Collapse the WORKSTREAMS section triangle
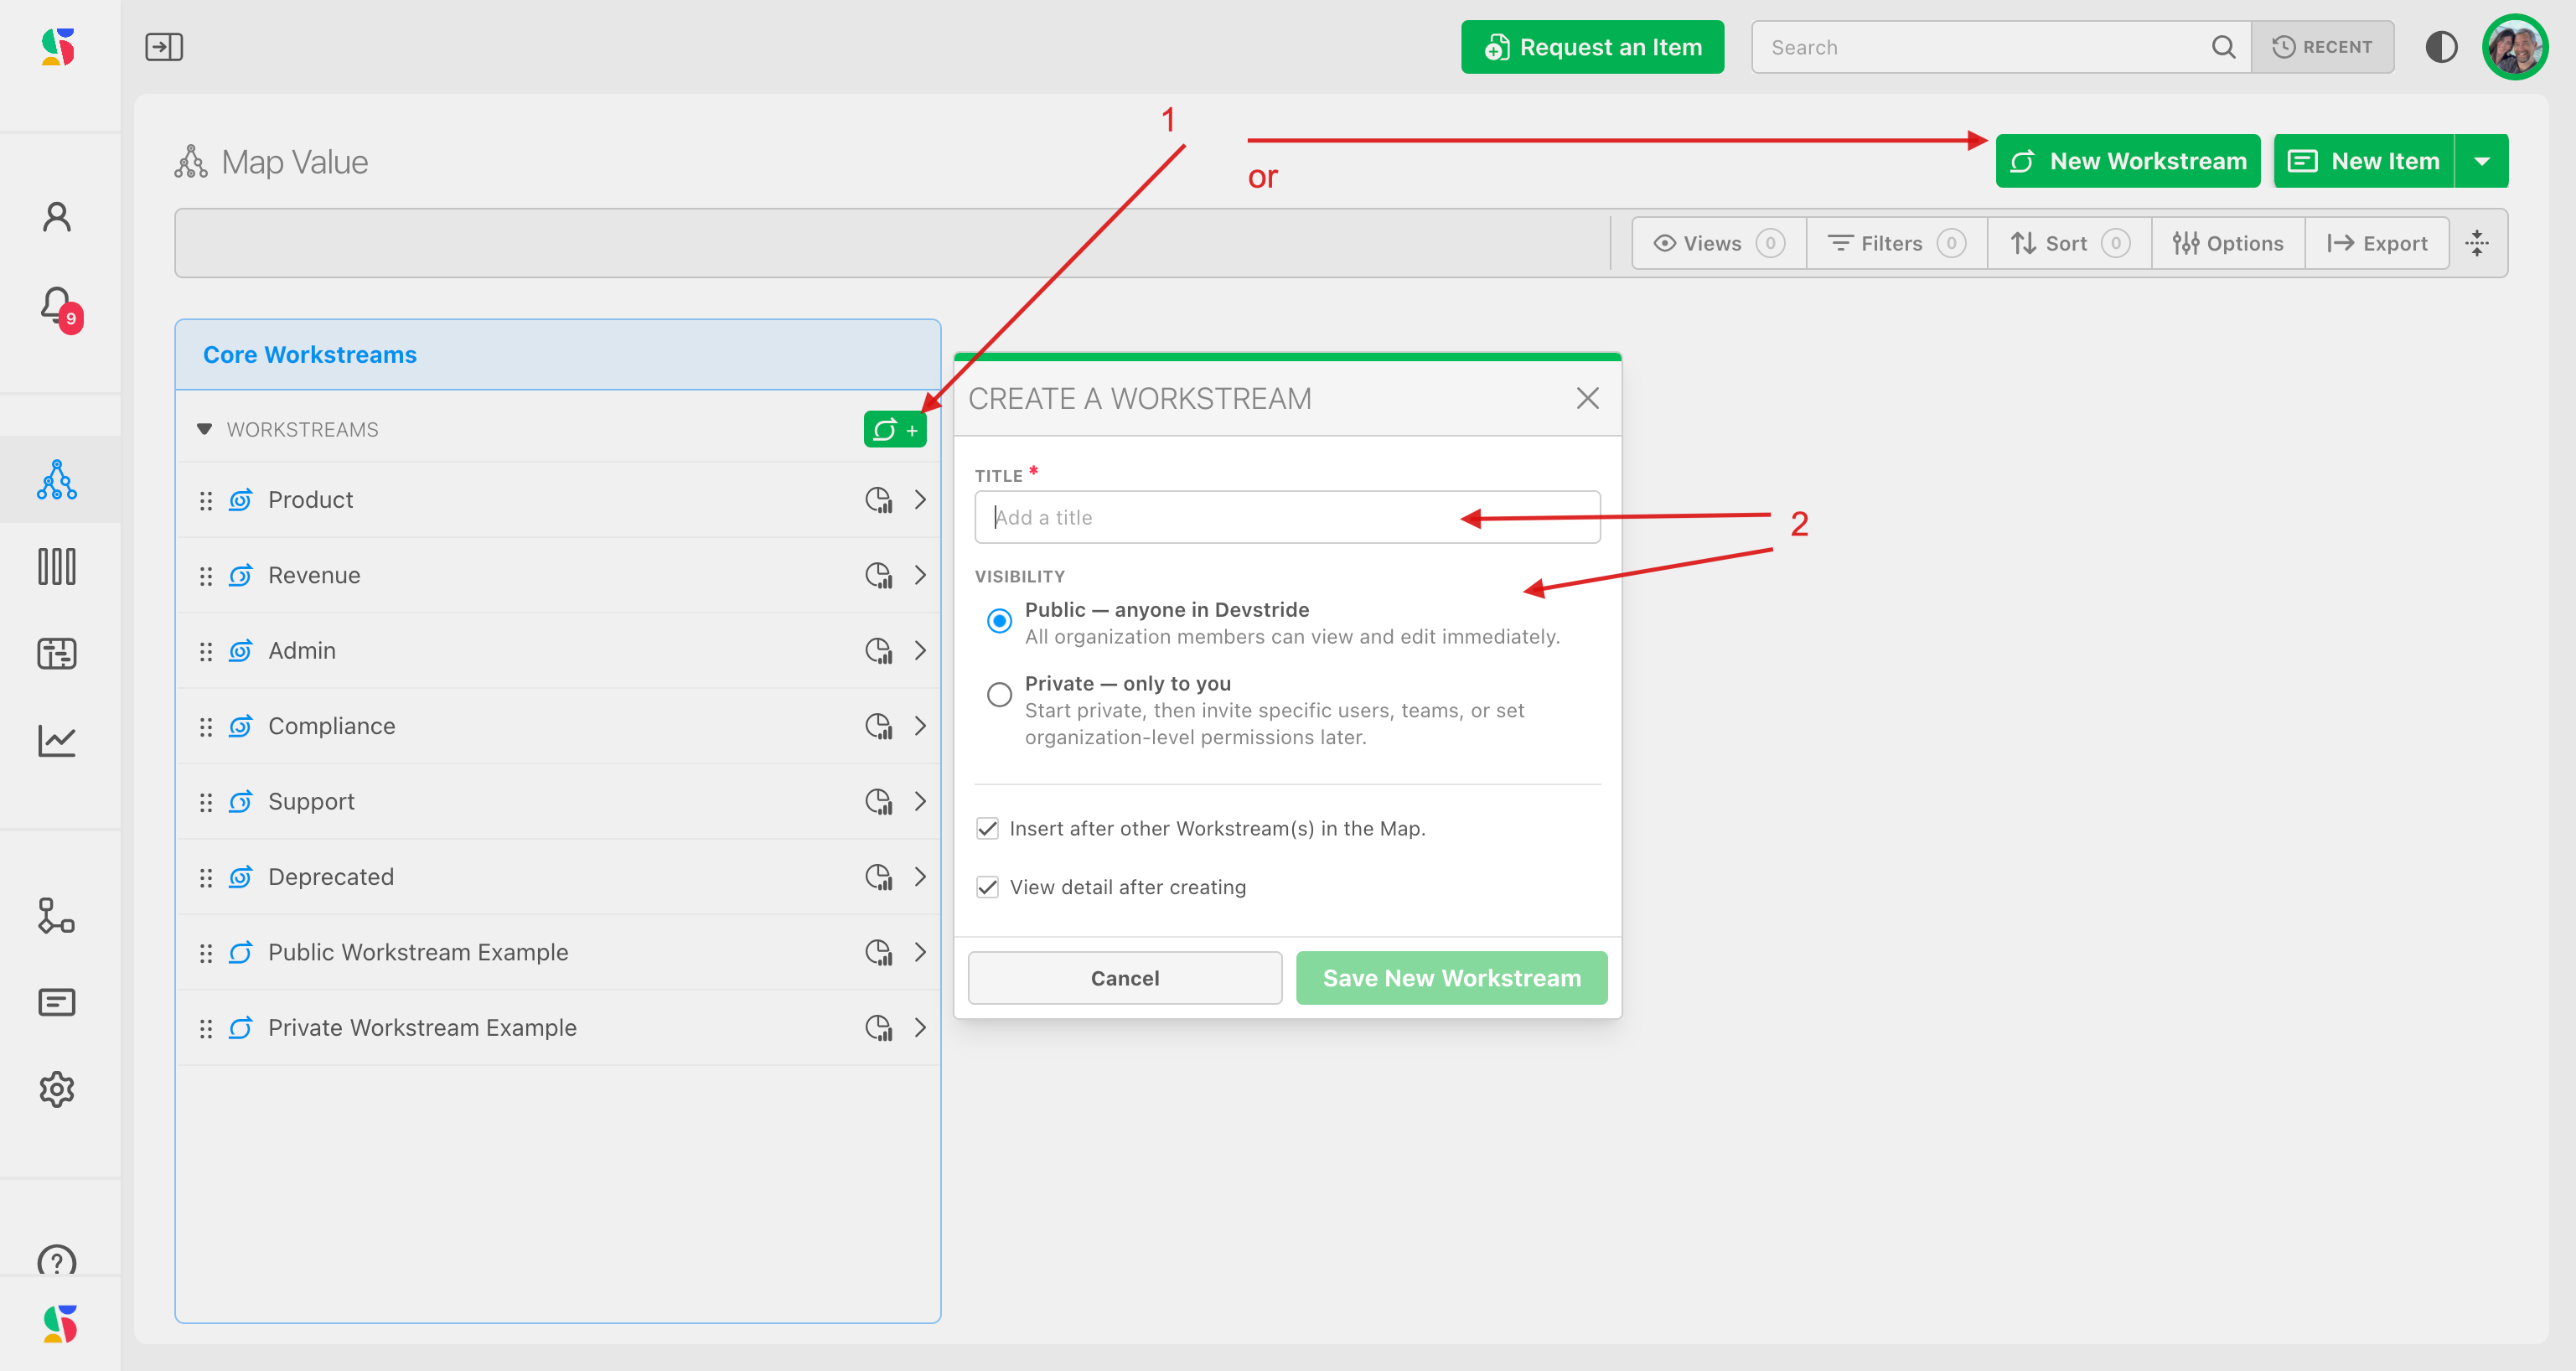Screen dimensions: 2576x1371 pyautogui.click(x=204, y=429)
